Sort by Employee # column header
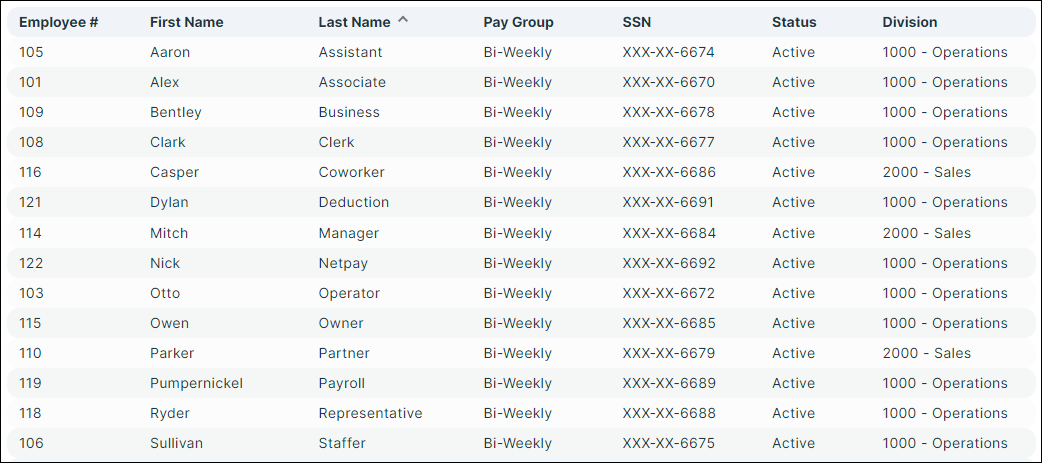This screenshot has height=463, width=1042. pyautogui.click(x=58, y=22)
